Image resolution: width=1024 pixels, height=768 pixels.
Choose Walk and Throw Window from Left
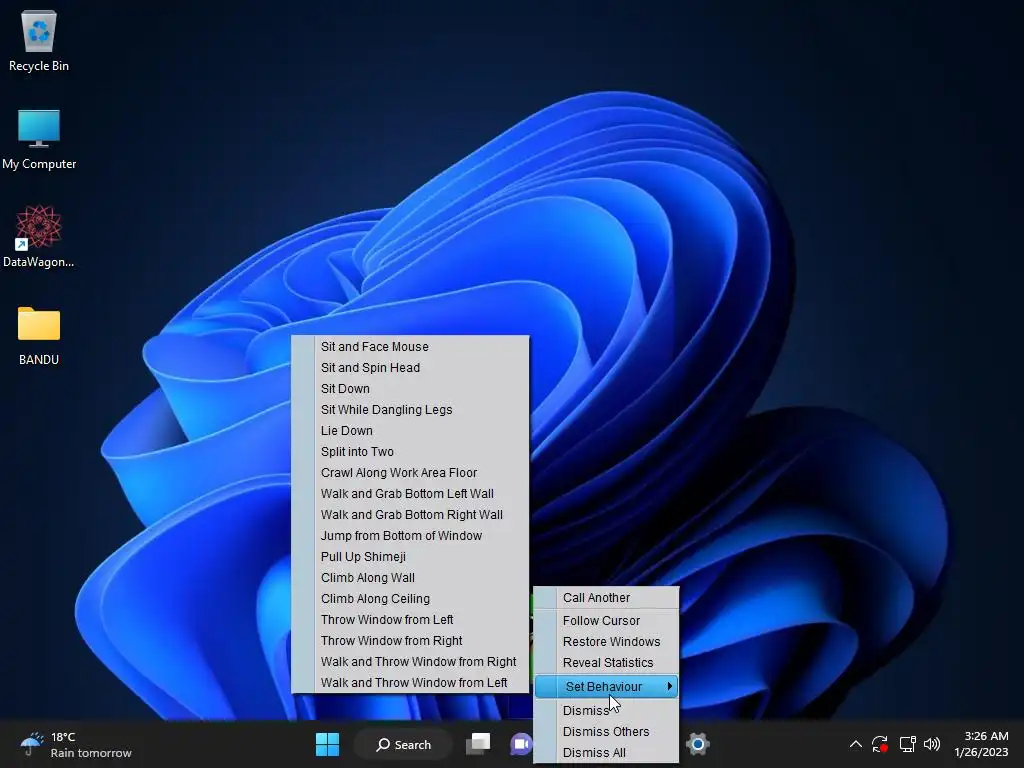pyautogui.click(x=410, y=682)
